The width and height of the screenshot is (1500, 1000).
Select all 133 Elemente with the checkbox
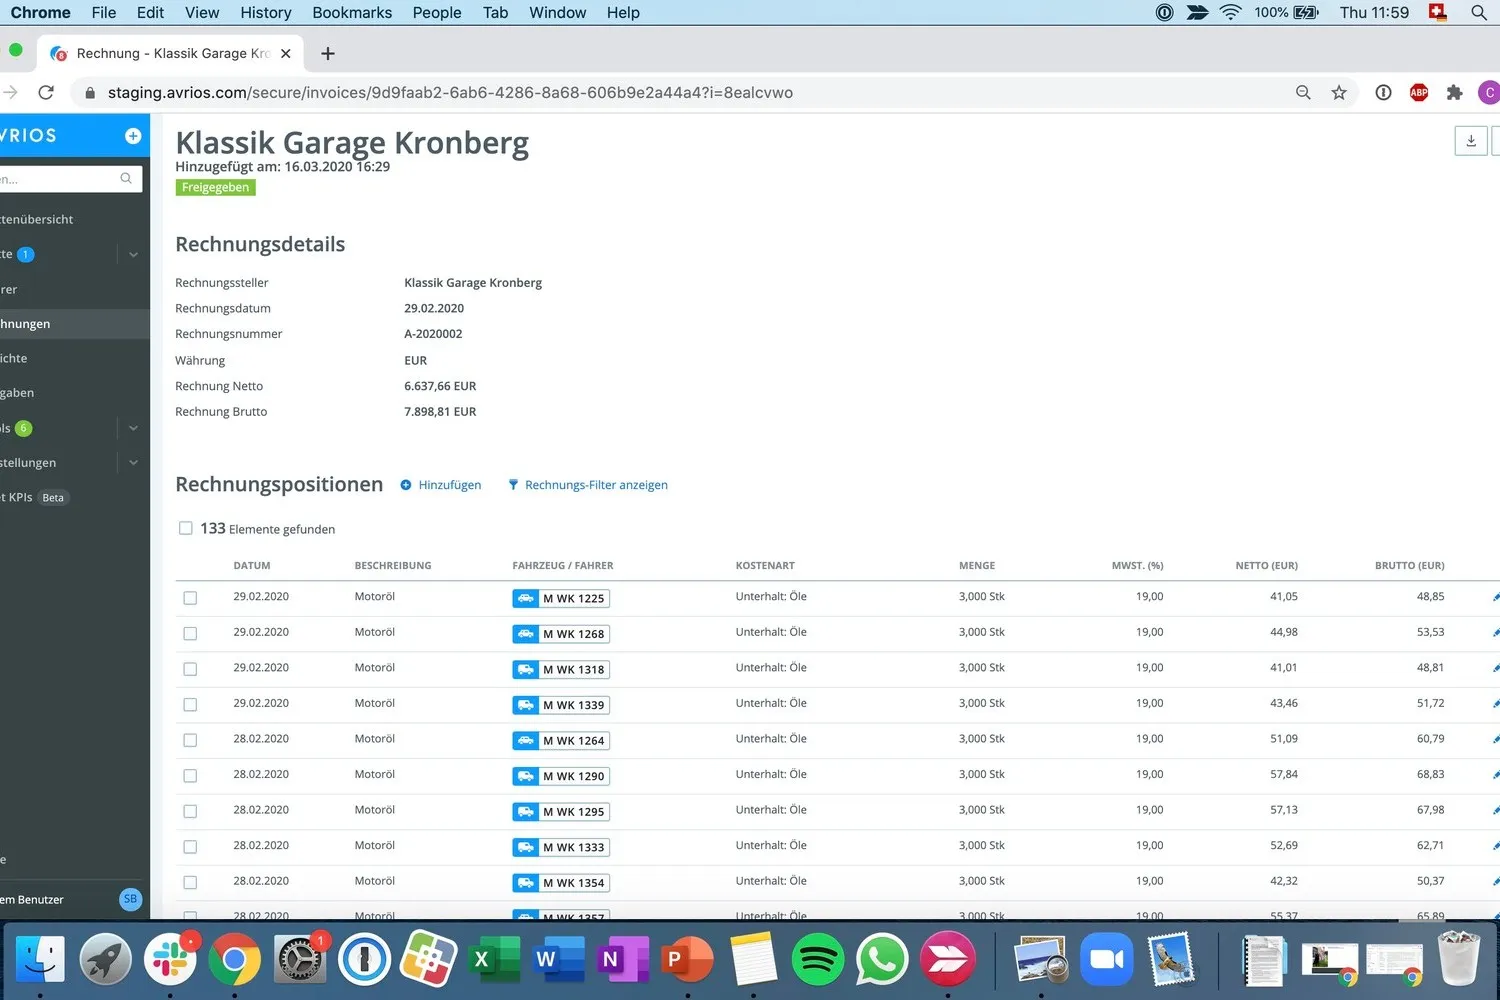click(185, 528)
